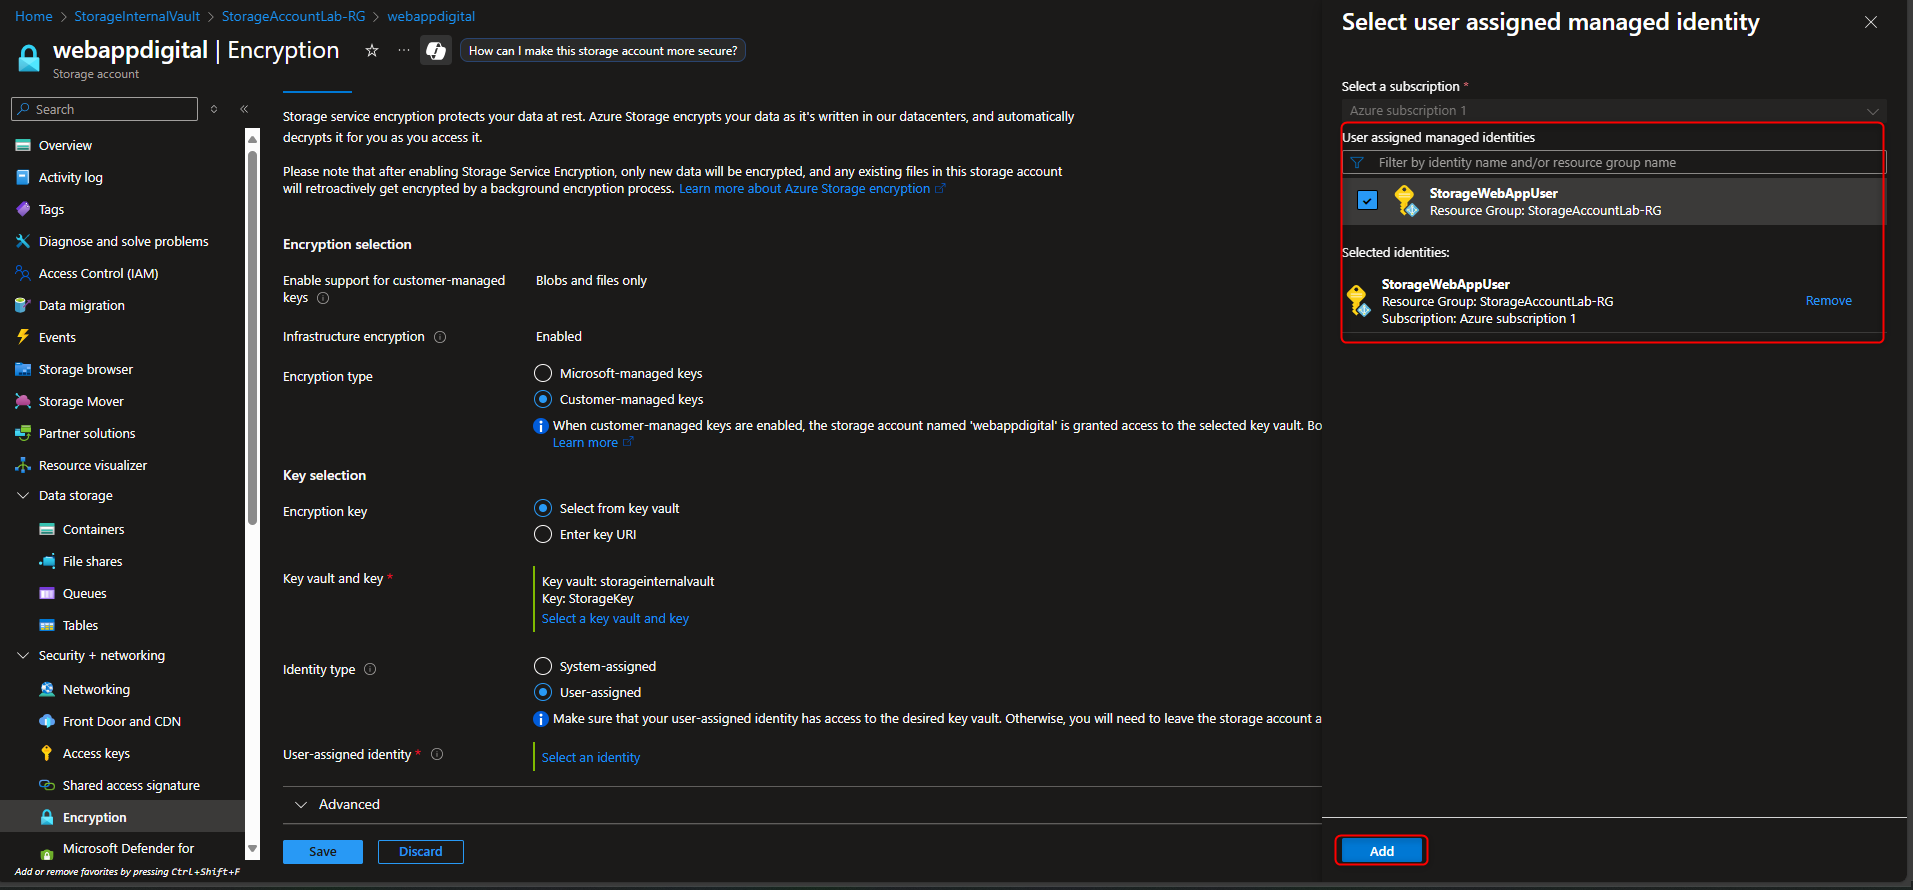Click the Tags icon in sidebar
The width and height of the screenshot is (1913, 890).
(23, 209)
